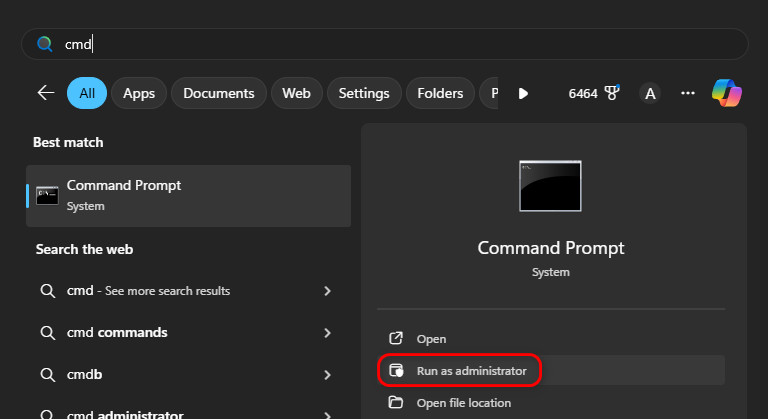Expand the 'cmd commands' suggestion chevron
Image resolution: width=768 pixels, height=419 pixels.
click(327, 332)
